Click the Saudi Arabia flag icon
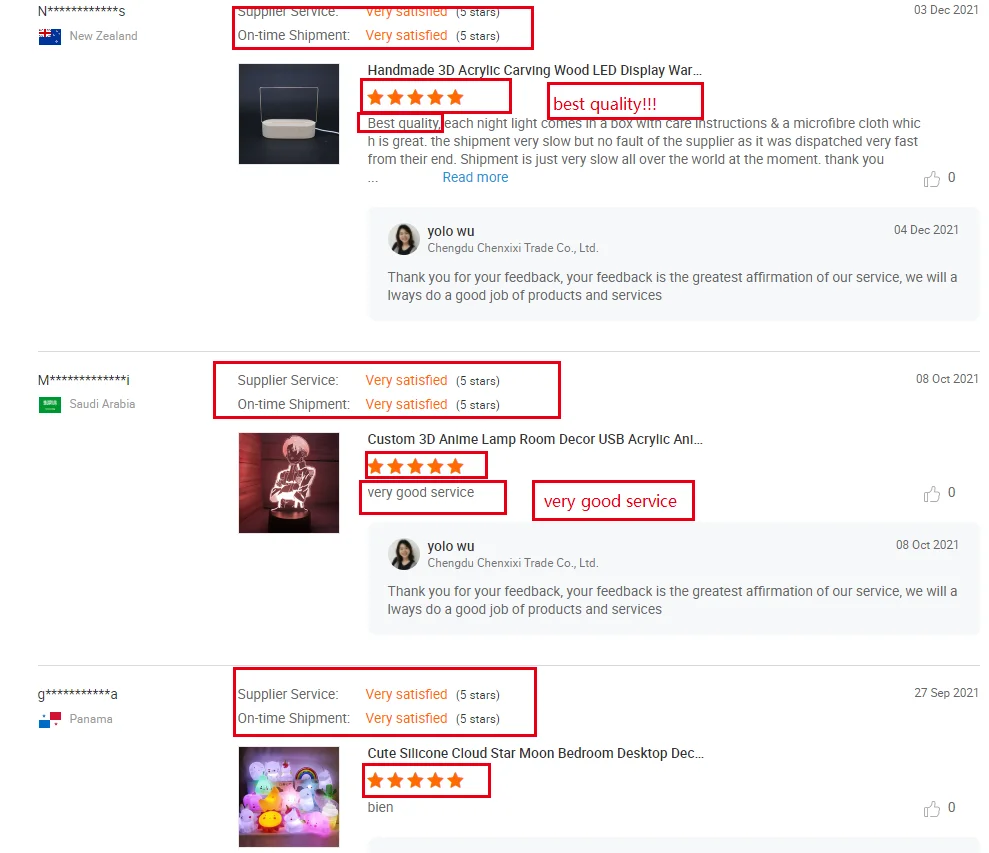 coord(50,404)
